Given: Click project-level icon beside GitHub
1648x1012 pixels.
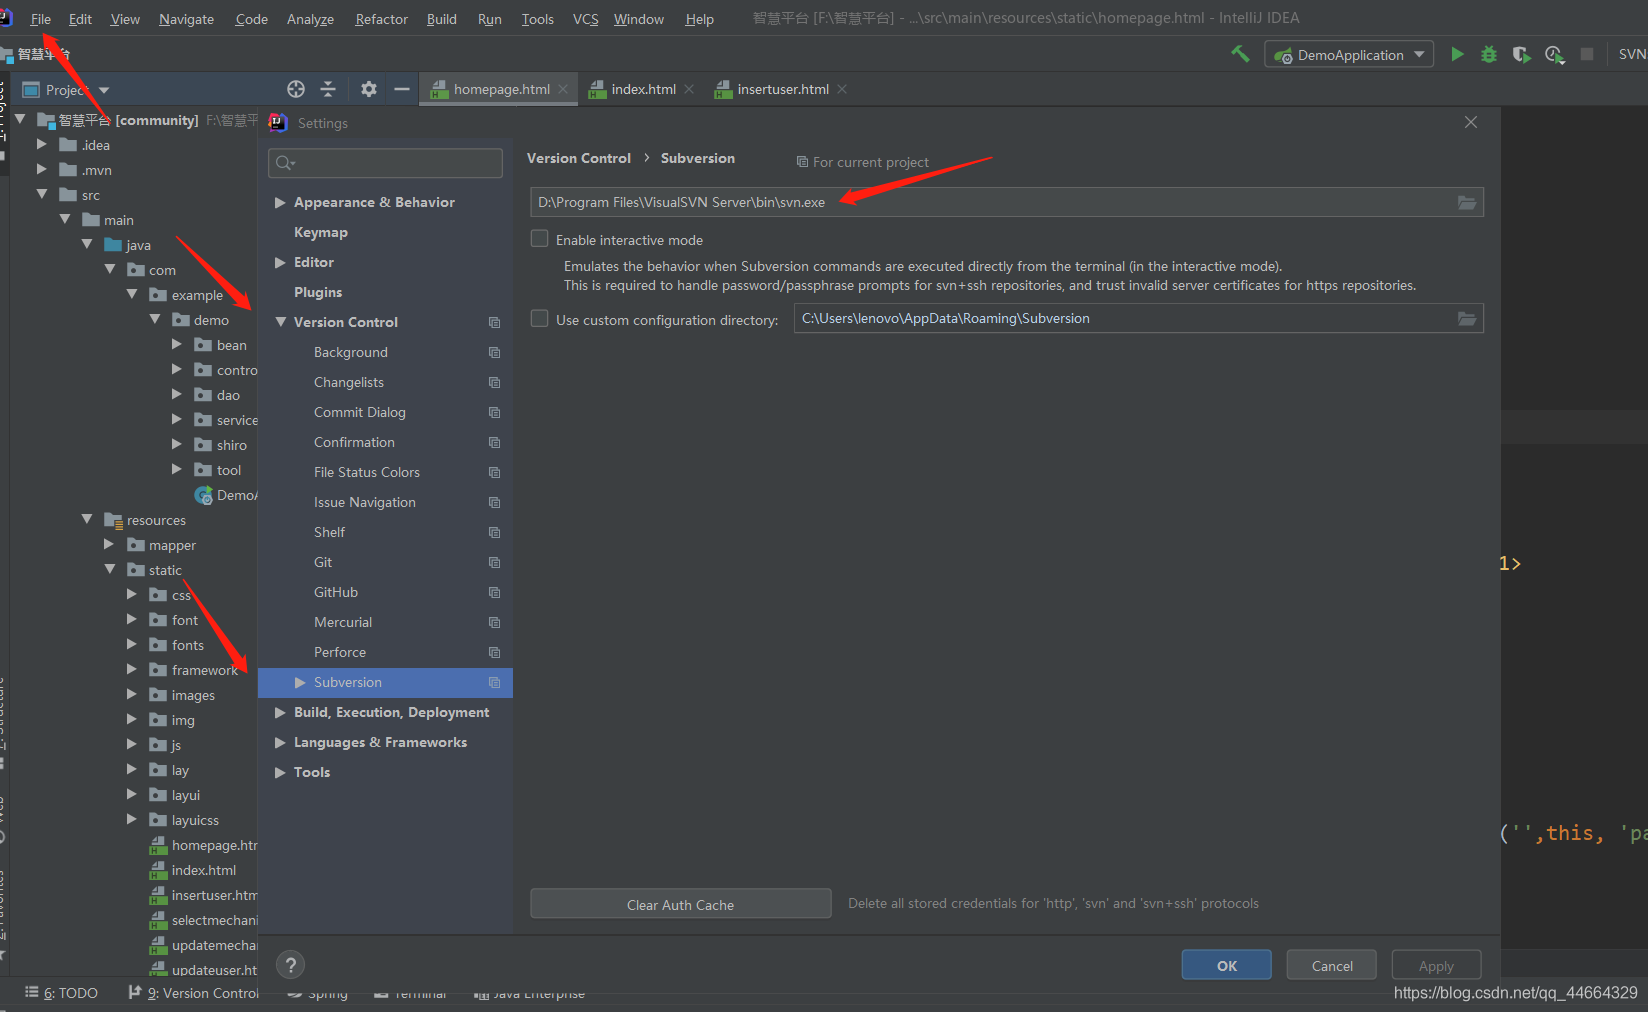Looking at the screenshot, I should point(494,592).
